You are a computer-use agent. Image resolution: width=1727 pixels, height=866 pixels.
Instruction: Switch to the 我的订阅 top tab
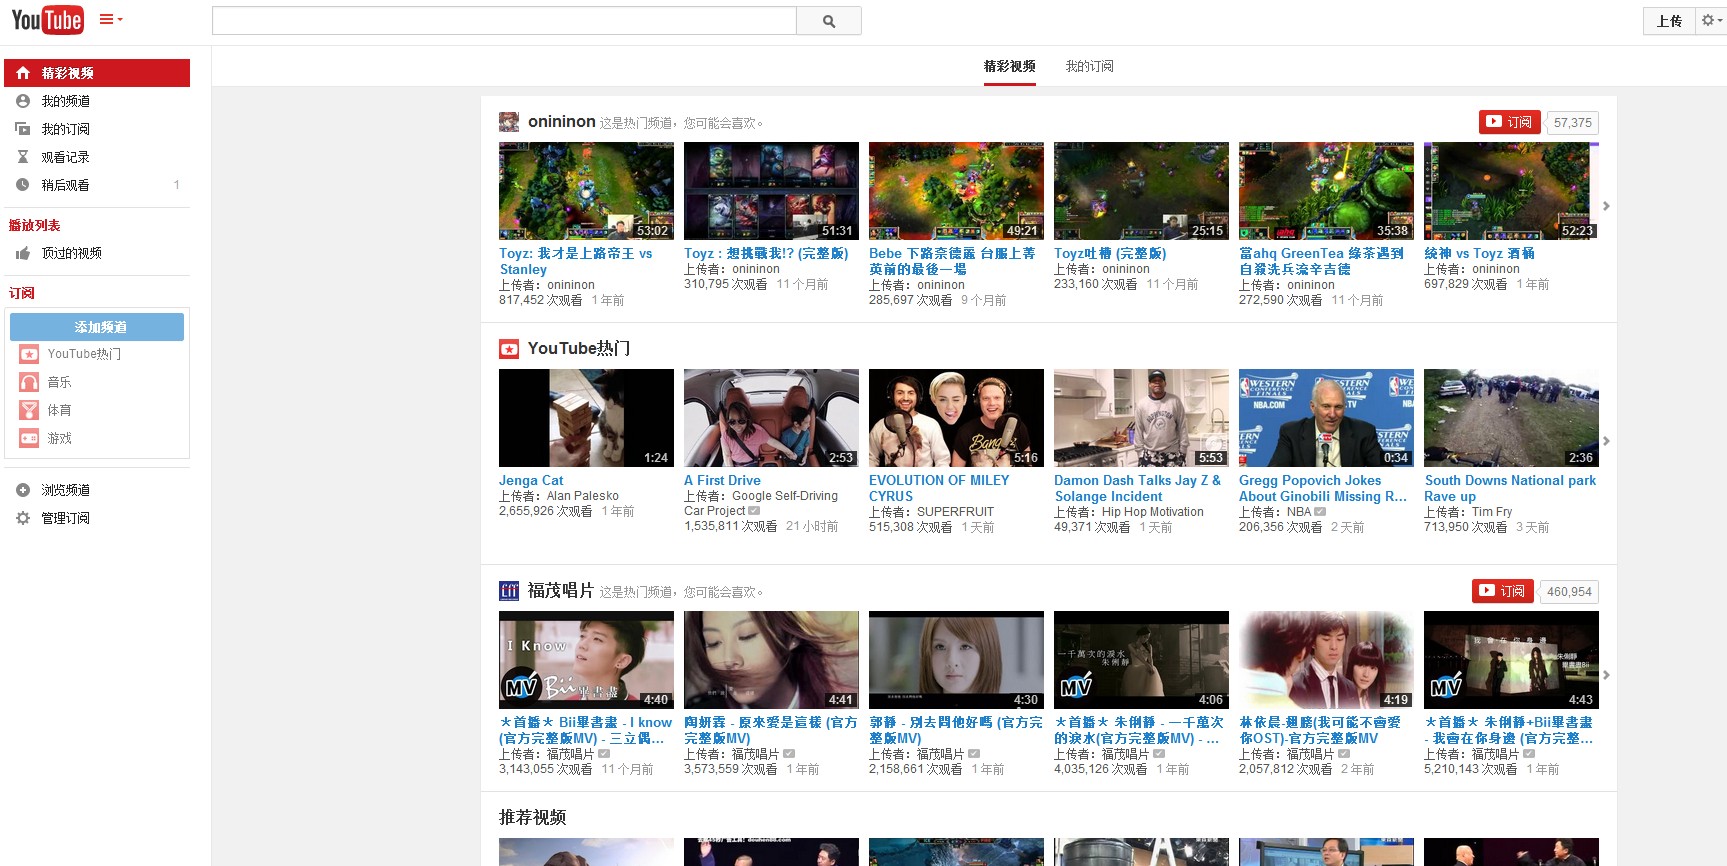pos(1089,66)
